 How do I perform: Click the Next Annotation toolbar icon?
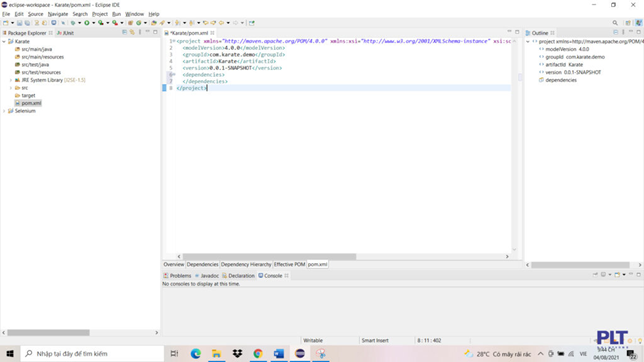[x=177, y=23]
